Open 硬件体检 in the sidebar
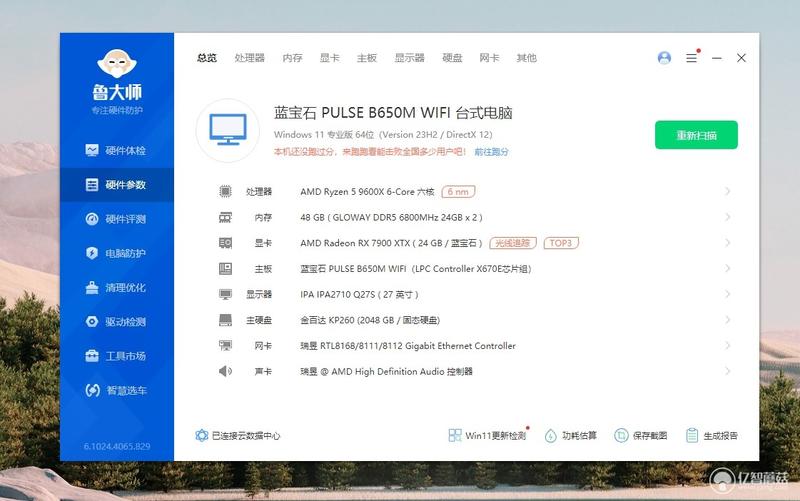The width and height of the screenshot is (800, 501). coord(116,151)
